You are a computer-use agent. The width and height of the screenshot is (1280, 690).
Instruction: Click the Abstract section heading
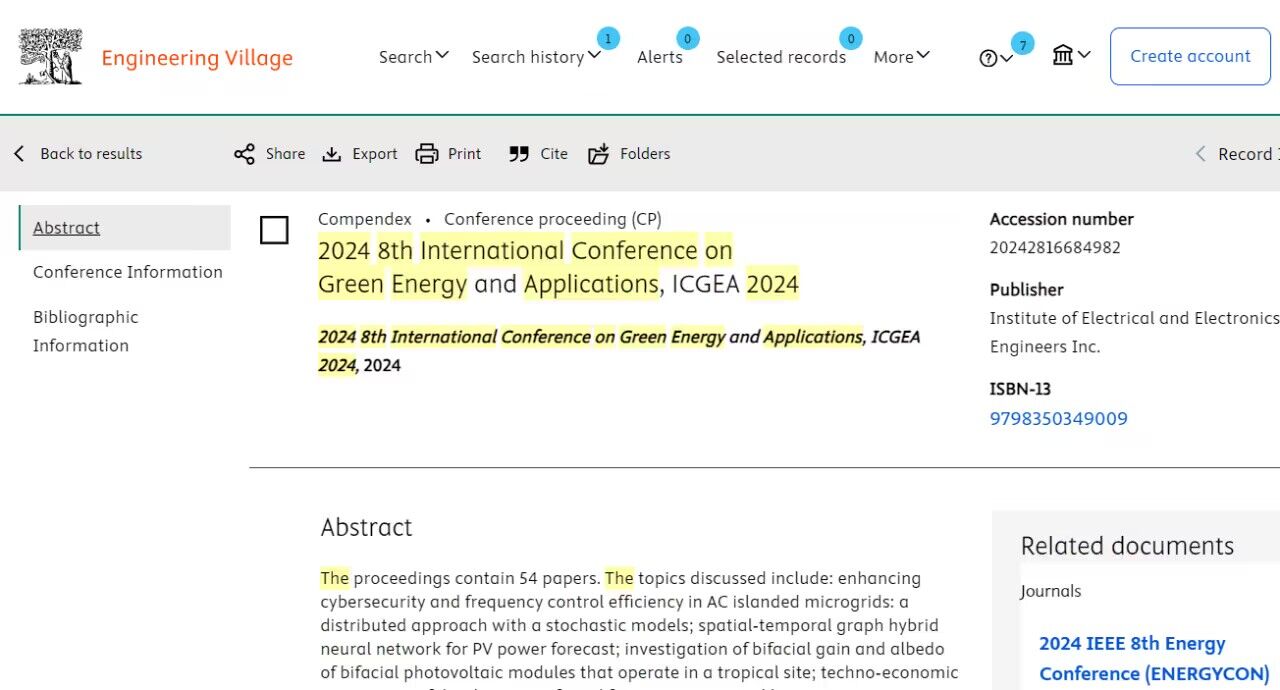pos(366,527)
